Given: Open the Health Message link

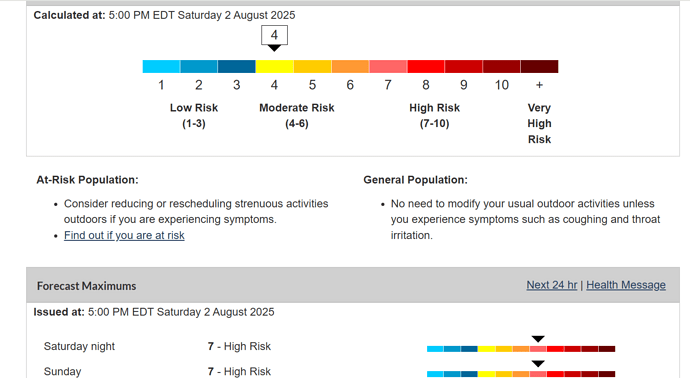Looking at the screenshot, I should 626,285.
